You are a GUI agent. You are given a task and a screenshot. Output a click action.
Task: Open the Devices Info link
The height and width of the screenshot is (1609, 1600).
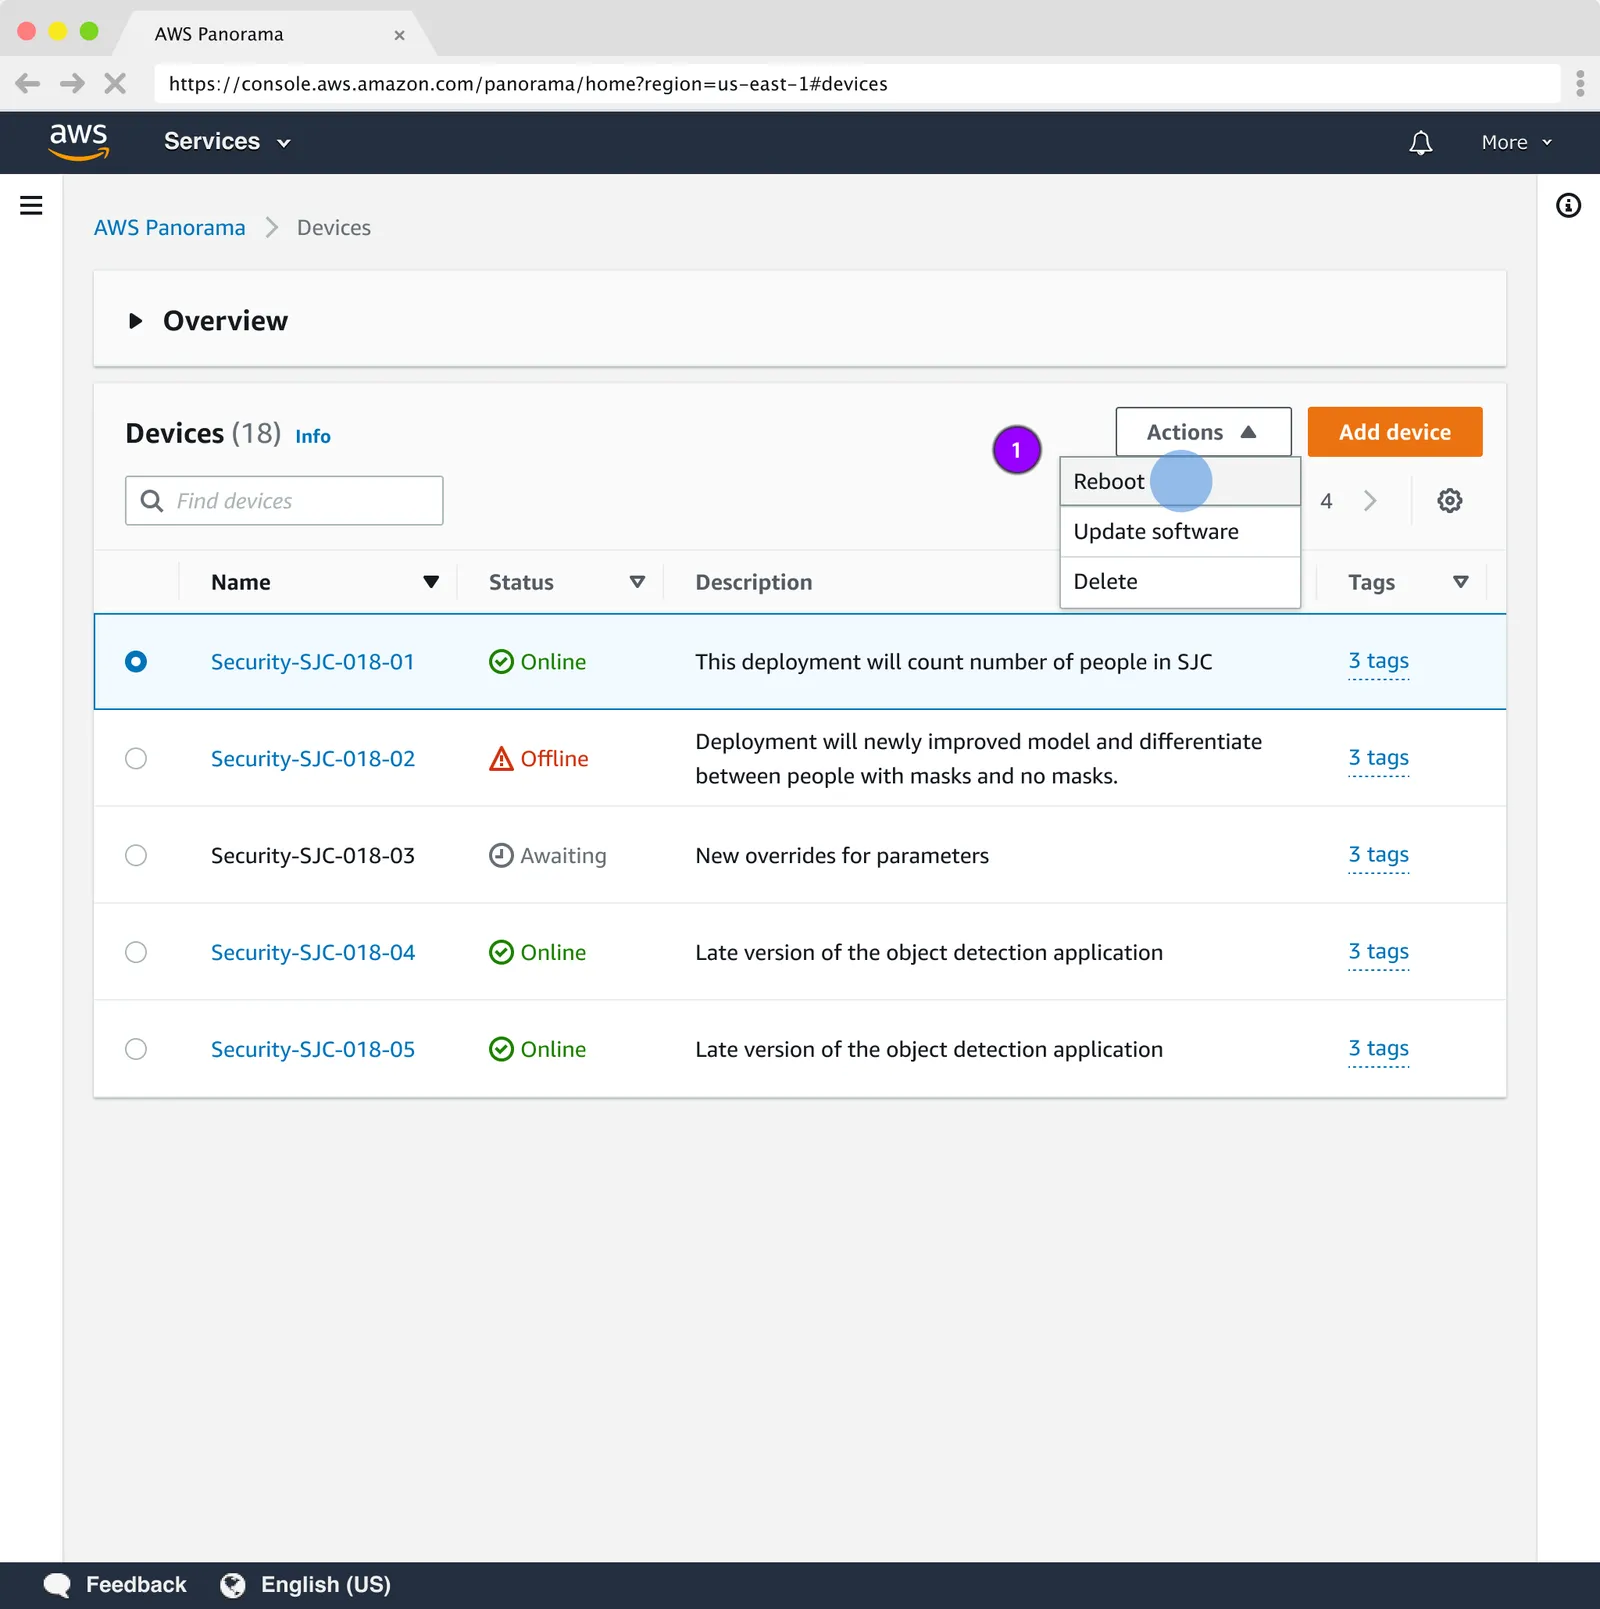click(x=313, y=436)
